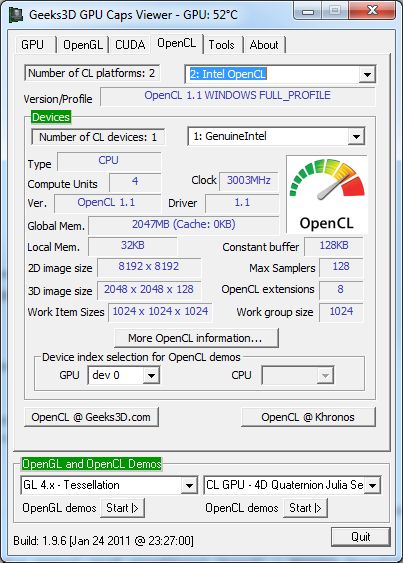Screen dimensions: 403x563
Task: Close the GPU Caps Viewer window
Action: (x=372, y=10)
